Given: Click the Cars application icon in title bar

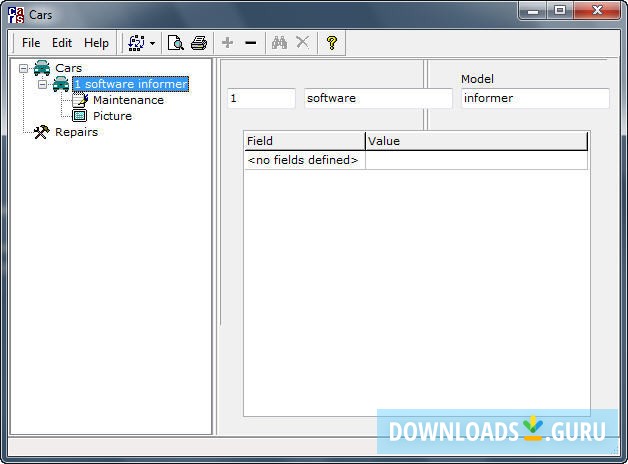Looking at the screenshot, I should click(16, 15).
